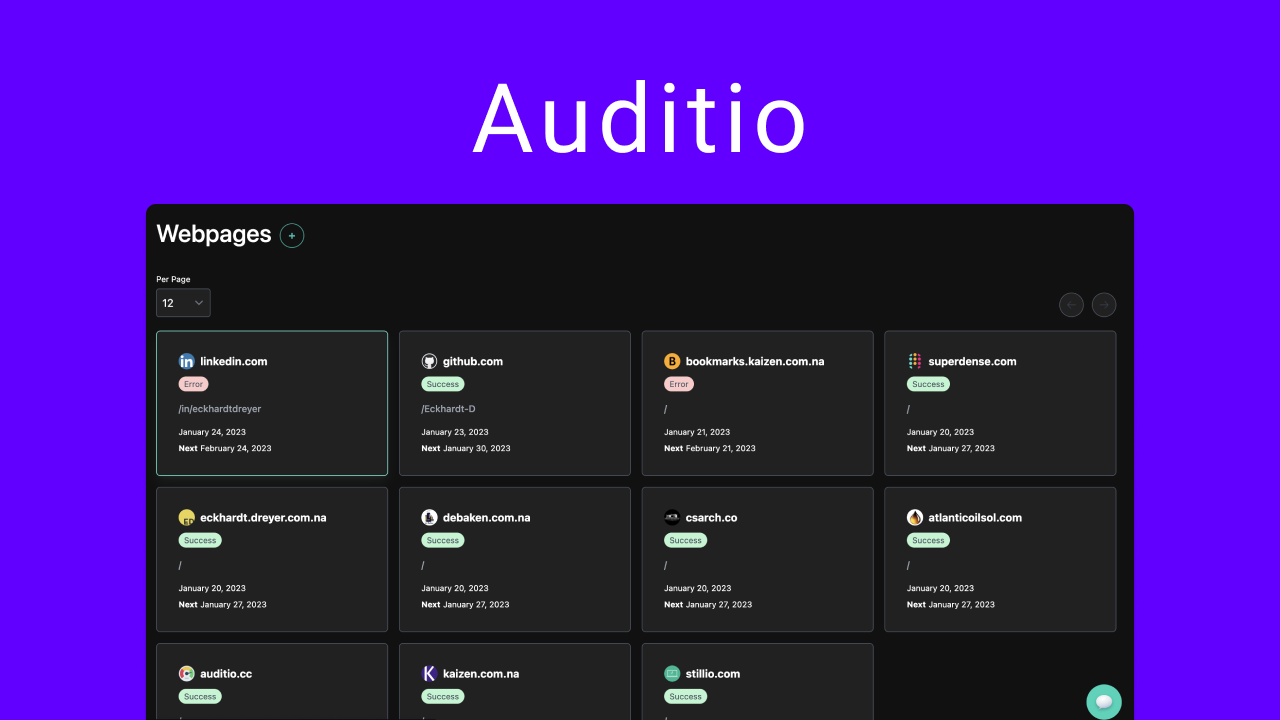
Task: Click the Success badge on stillio.com
Action: pyautogui.click(x=686, y=696)
